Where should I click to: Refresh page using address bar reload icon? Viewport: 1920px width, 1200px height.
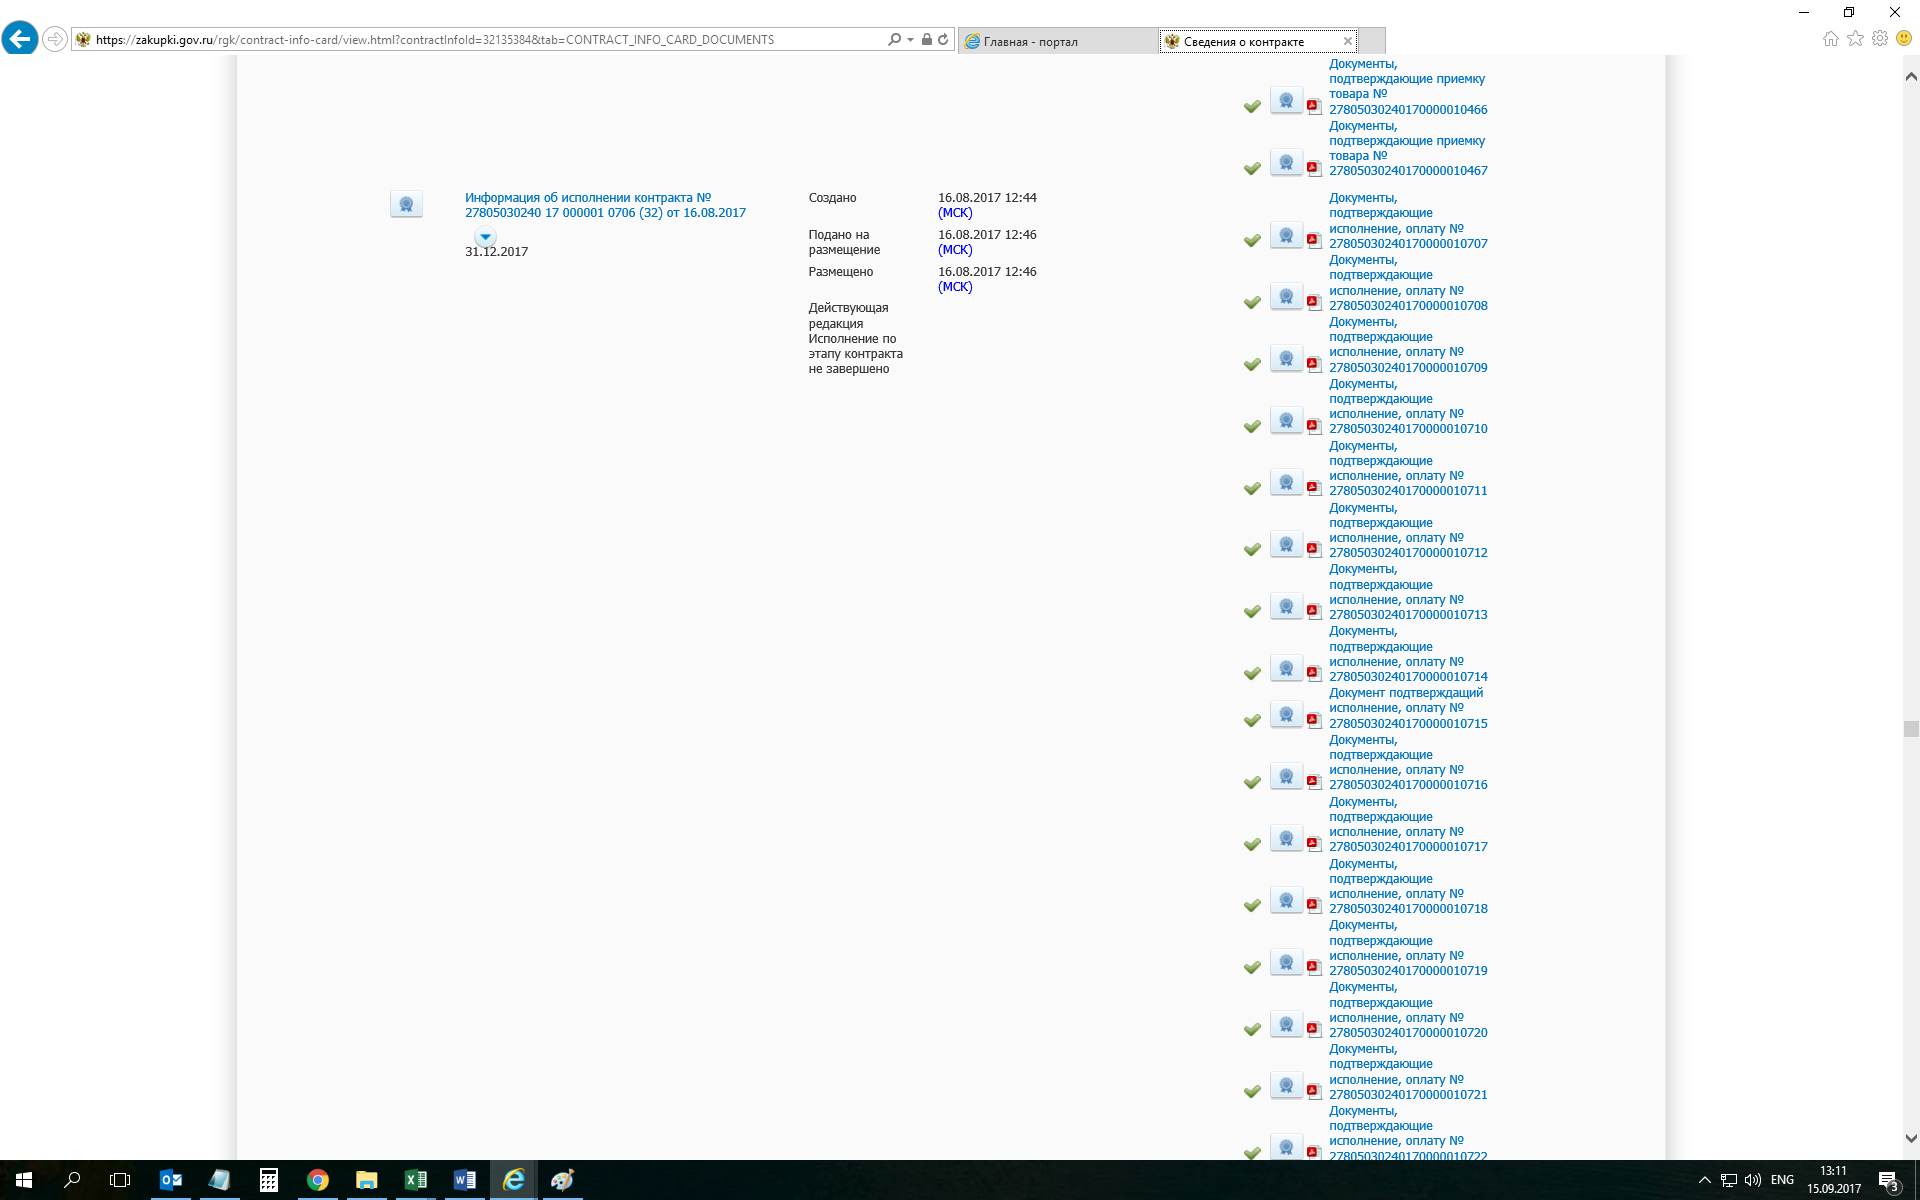pos(943,40)
